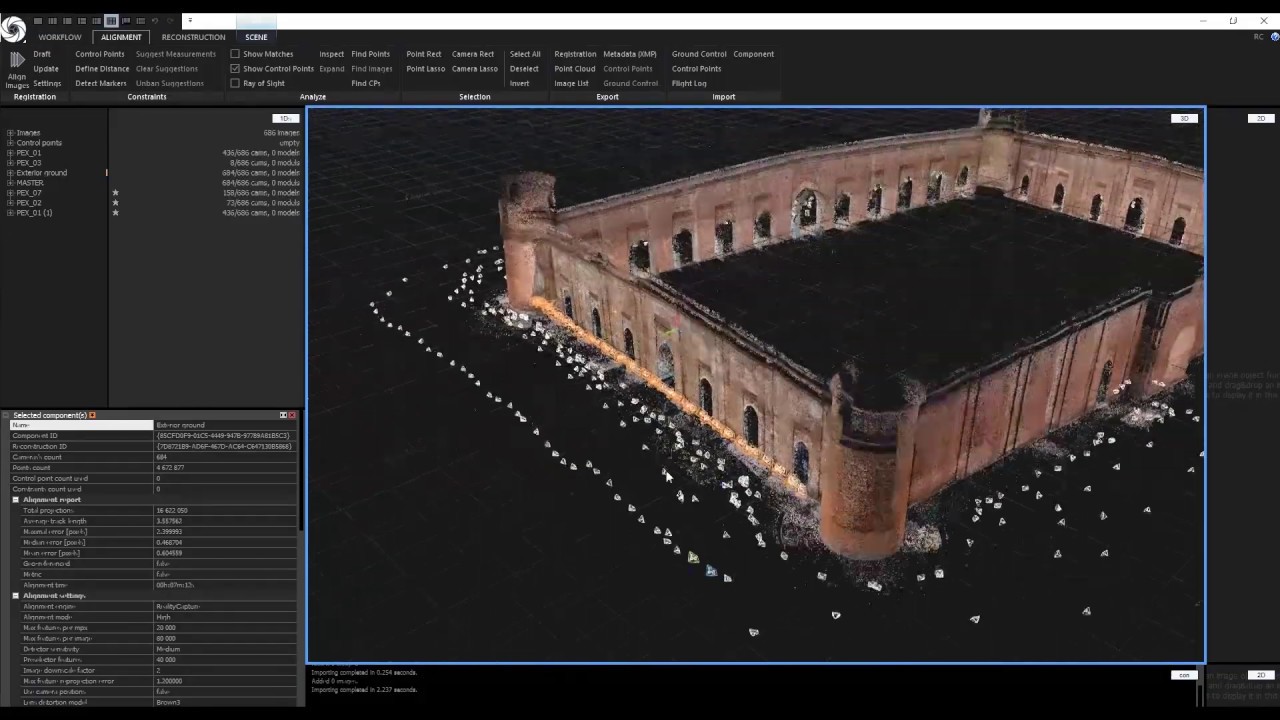1280x720 pixels.
Task: Collapse the Alignment report section
Action: coord(16,499)
